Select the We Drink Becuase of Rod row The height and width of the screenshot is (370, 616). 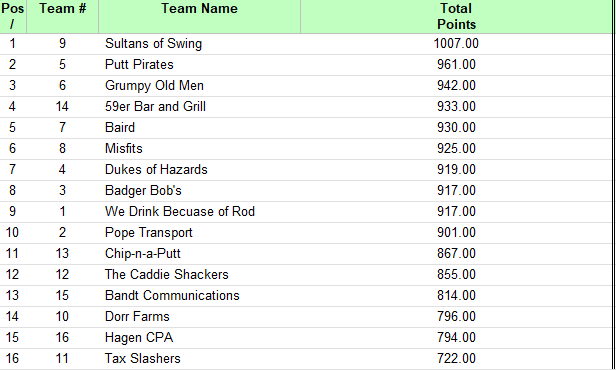(306, 212)
